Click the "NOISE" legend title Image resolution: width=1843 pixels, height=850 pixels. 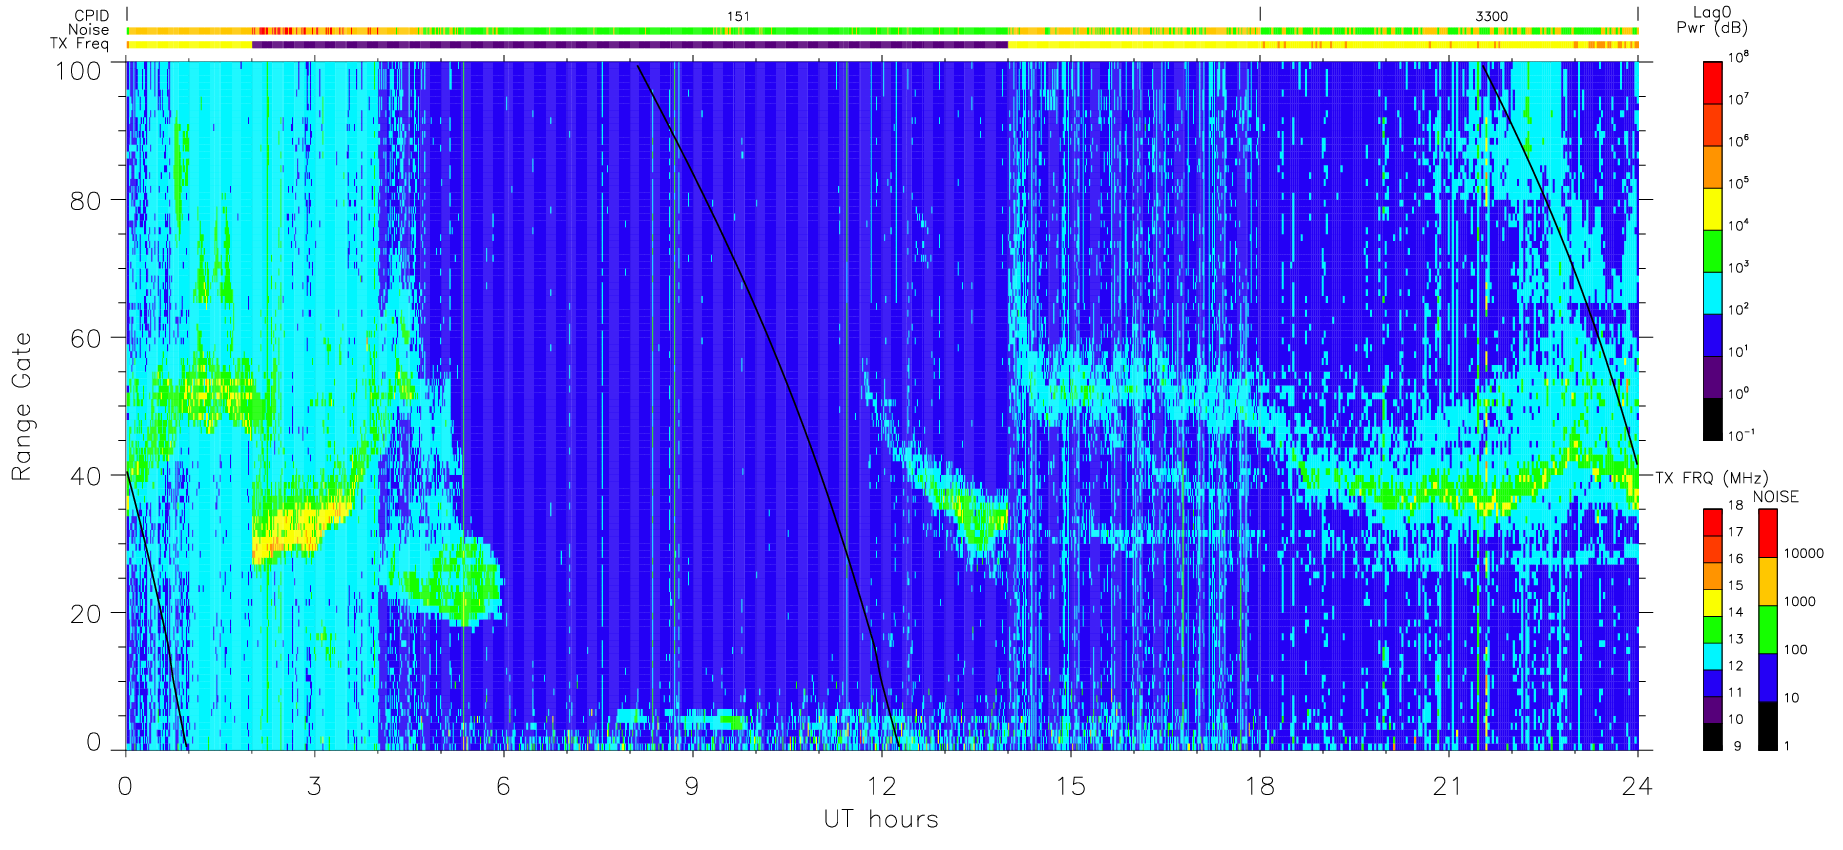[x=1775, y=497]
